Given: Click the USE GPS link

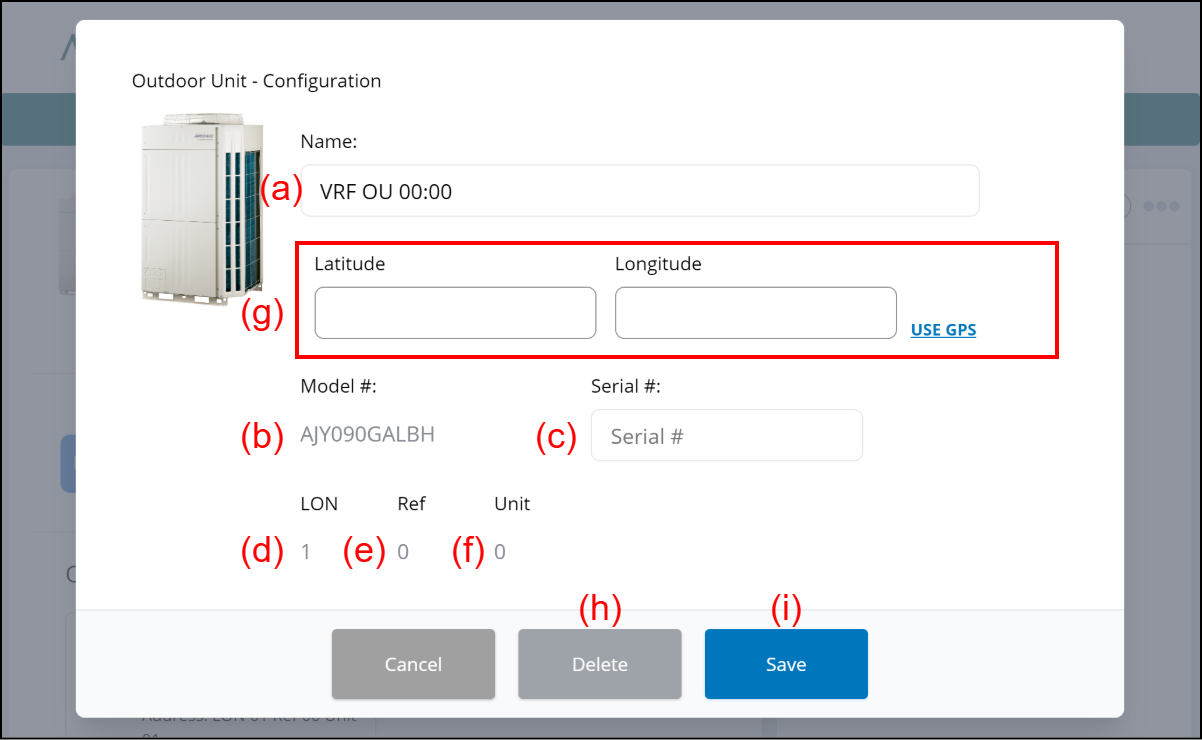Looking at the screenshot, I should click(943, 330).
